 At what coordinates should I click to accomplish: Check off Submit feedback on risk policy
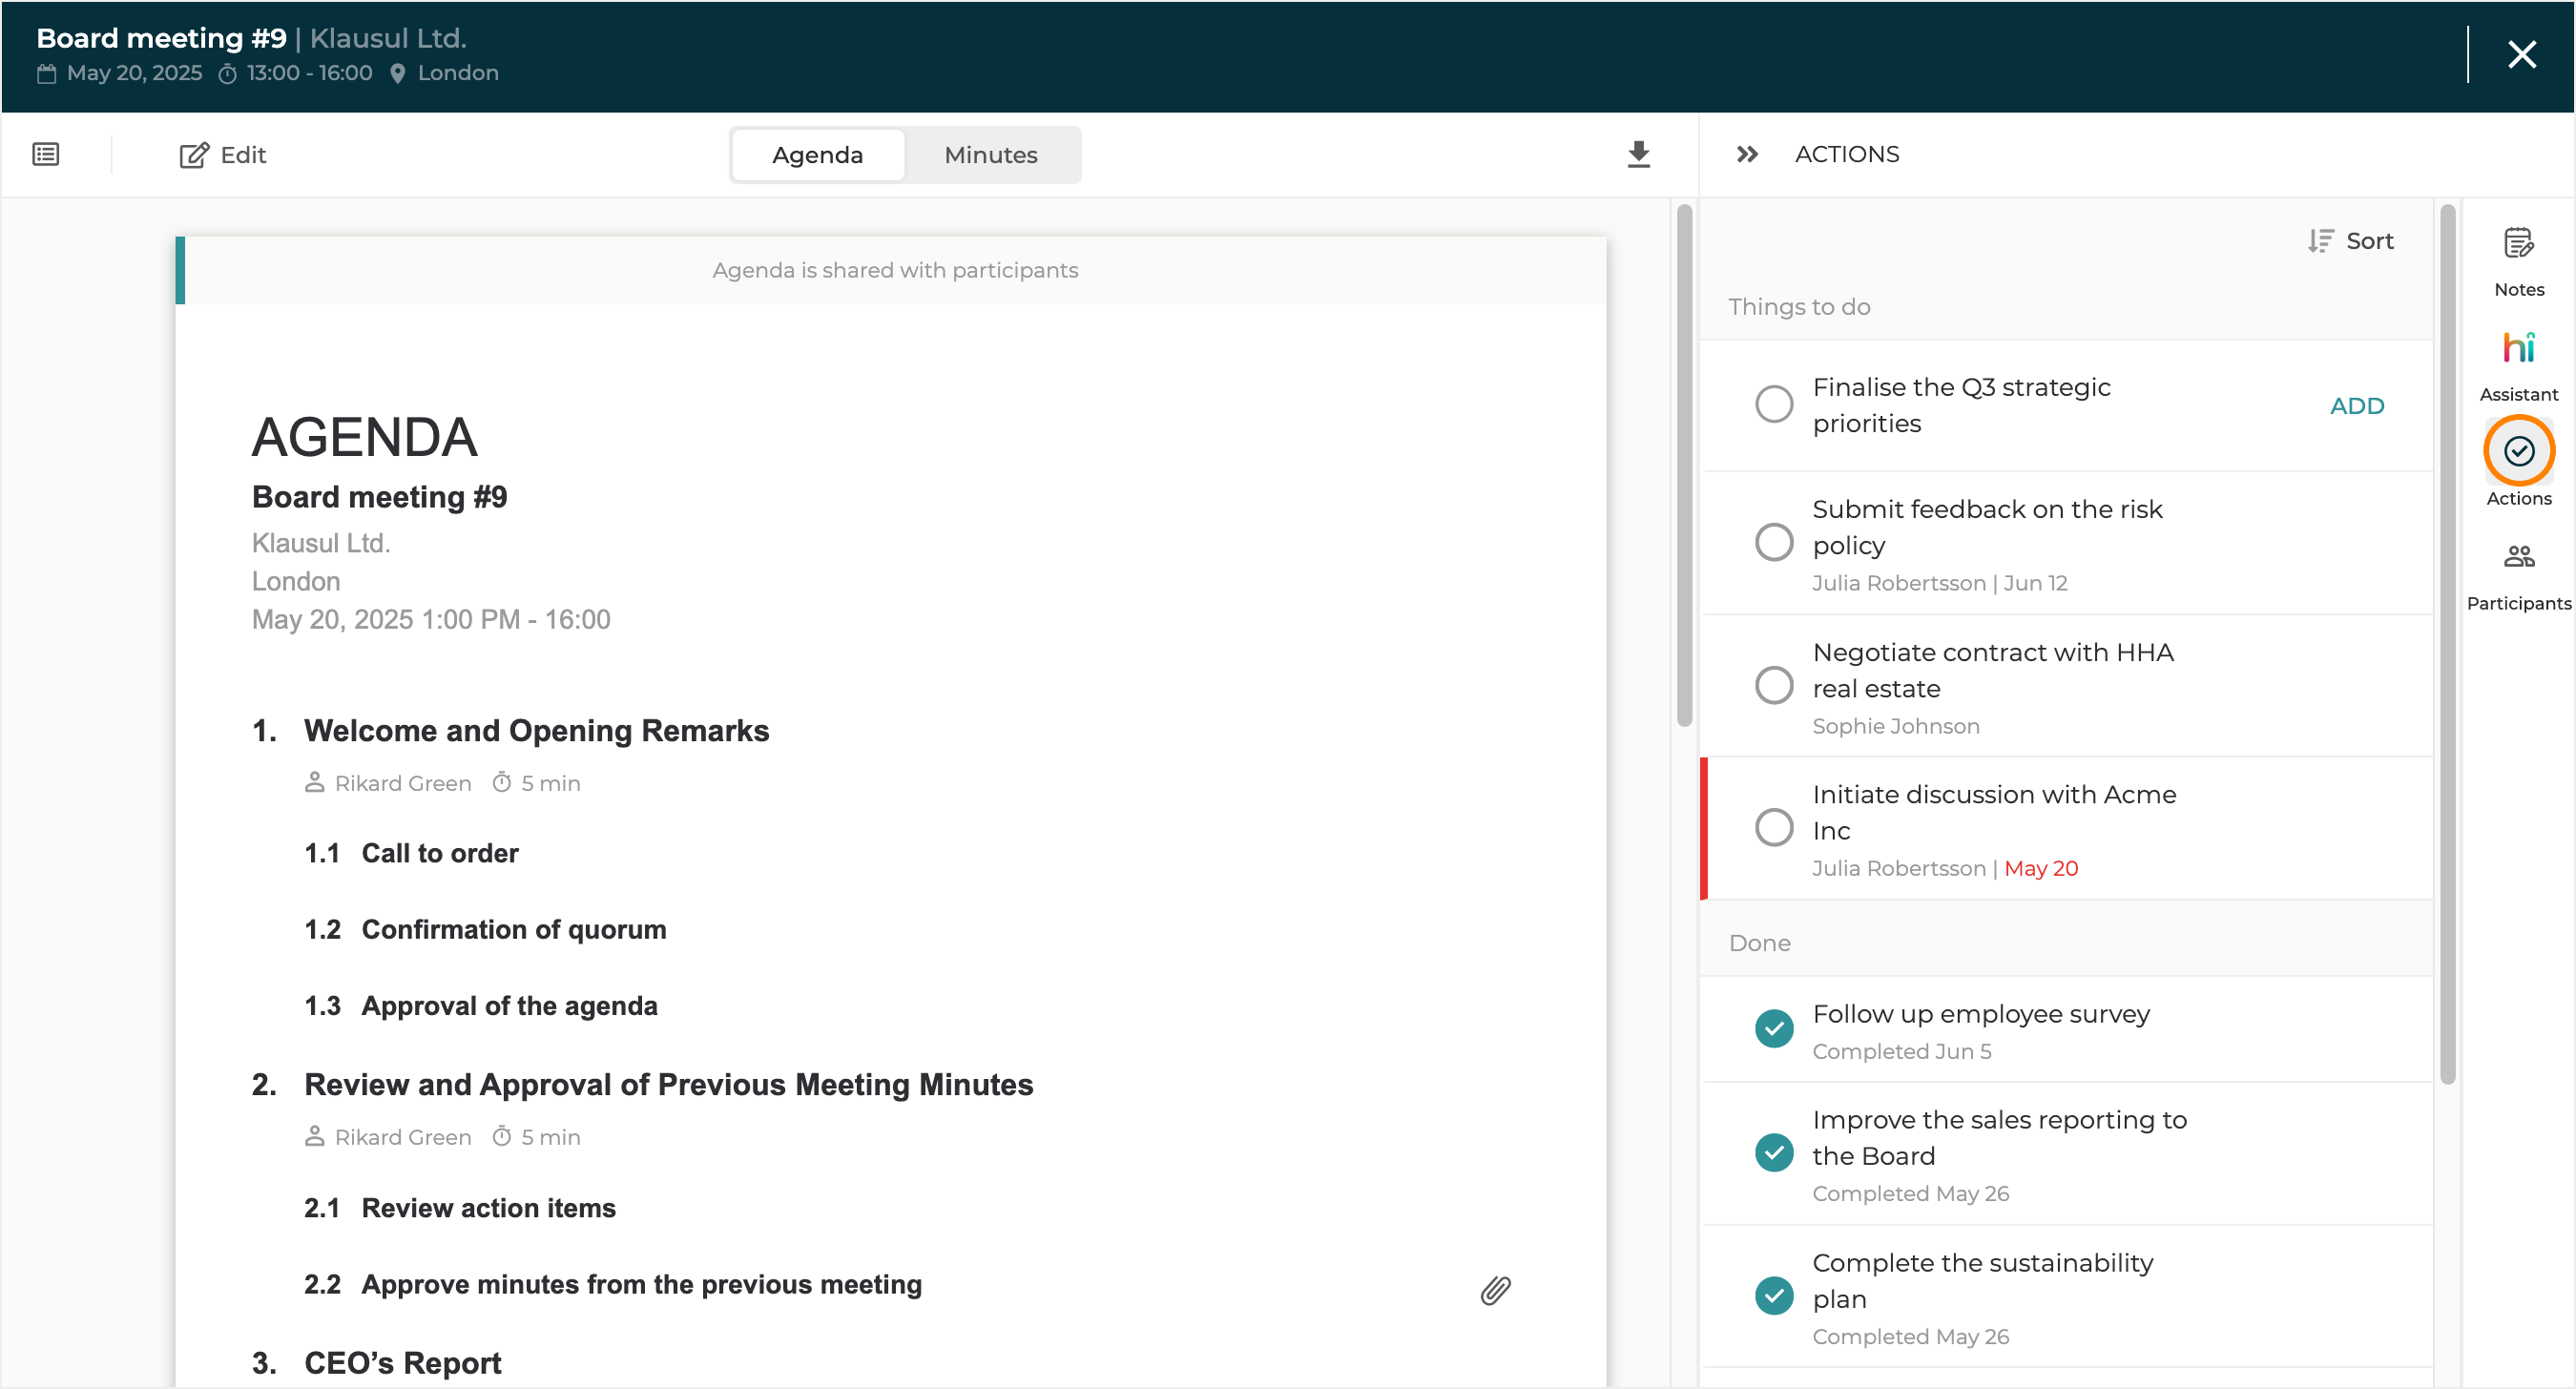pyautogui.click(x=1773, y=542)
